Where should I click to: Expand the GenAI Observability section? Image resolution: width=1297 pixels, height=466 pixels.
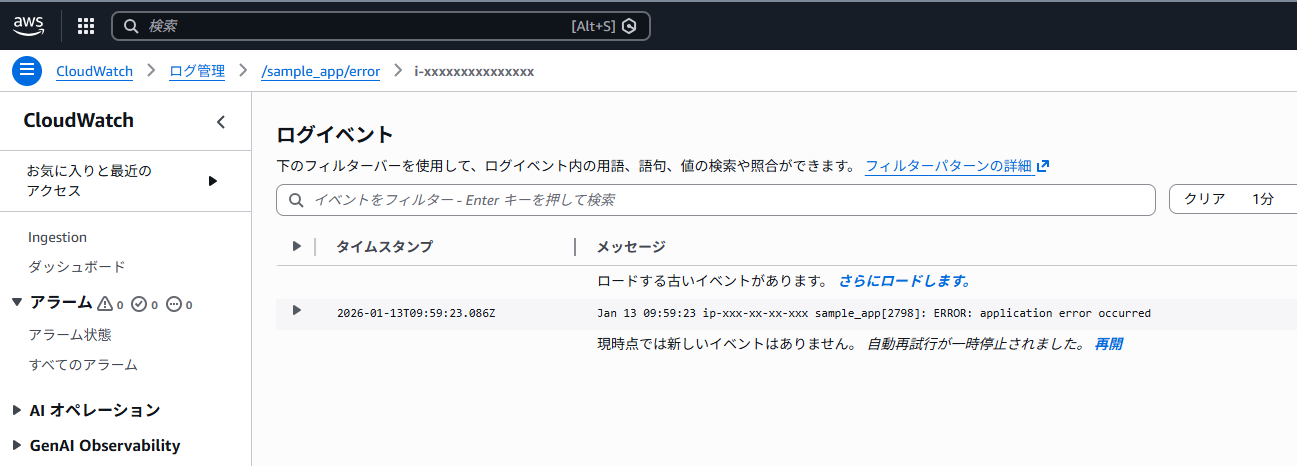16,446
